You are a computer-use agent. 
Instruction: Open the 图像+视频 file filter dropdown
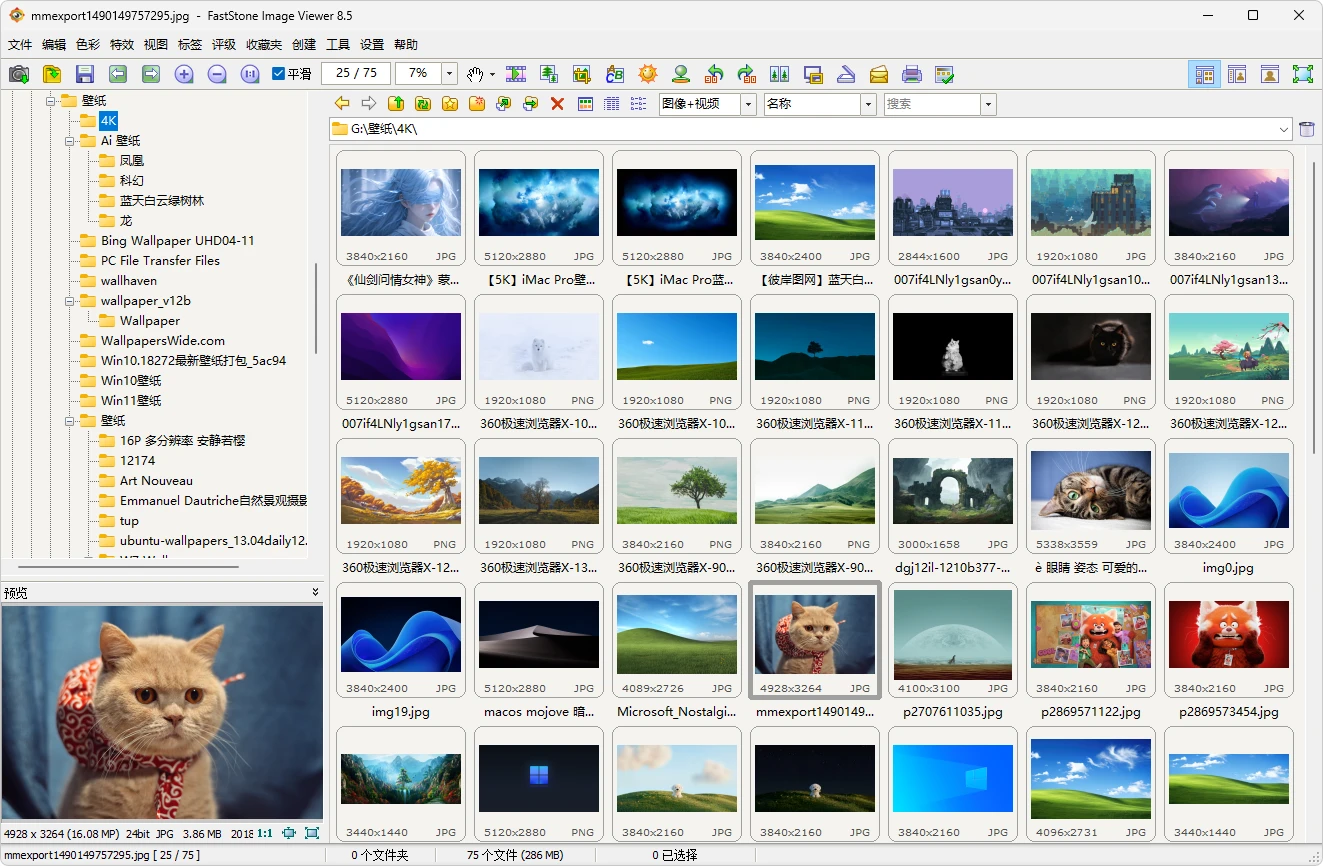click(x=748, y=104)
